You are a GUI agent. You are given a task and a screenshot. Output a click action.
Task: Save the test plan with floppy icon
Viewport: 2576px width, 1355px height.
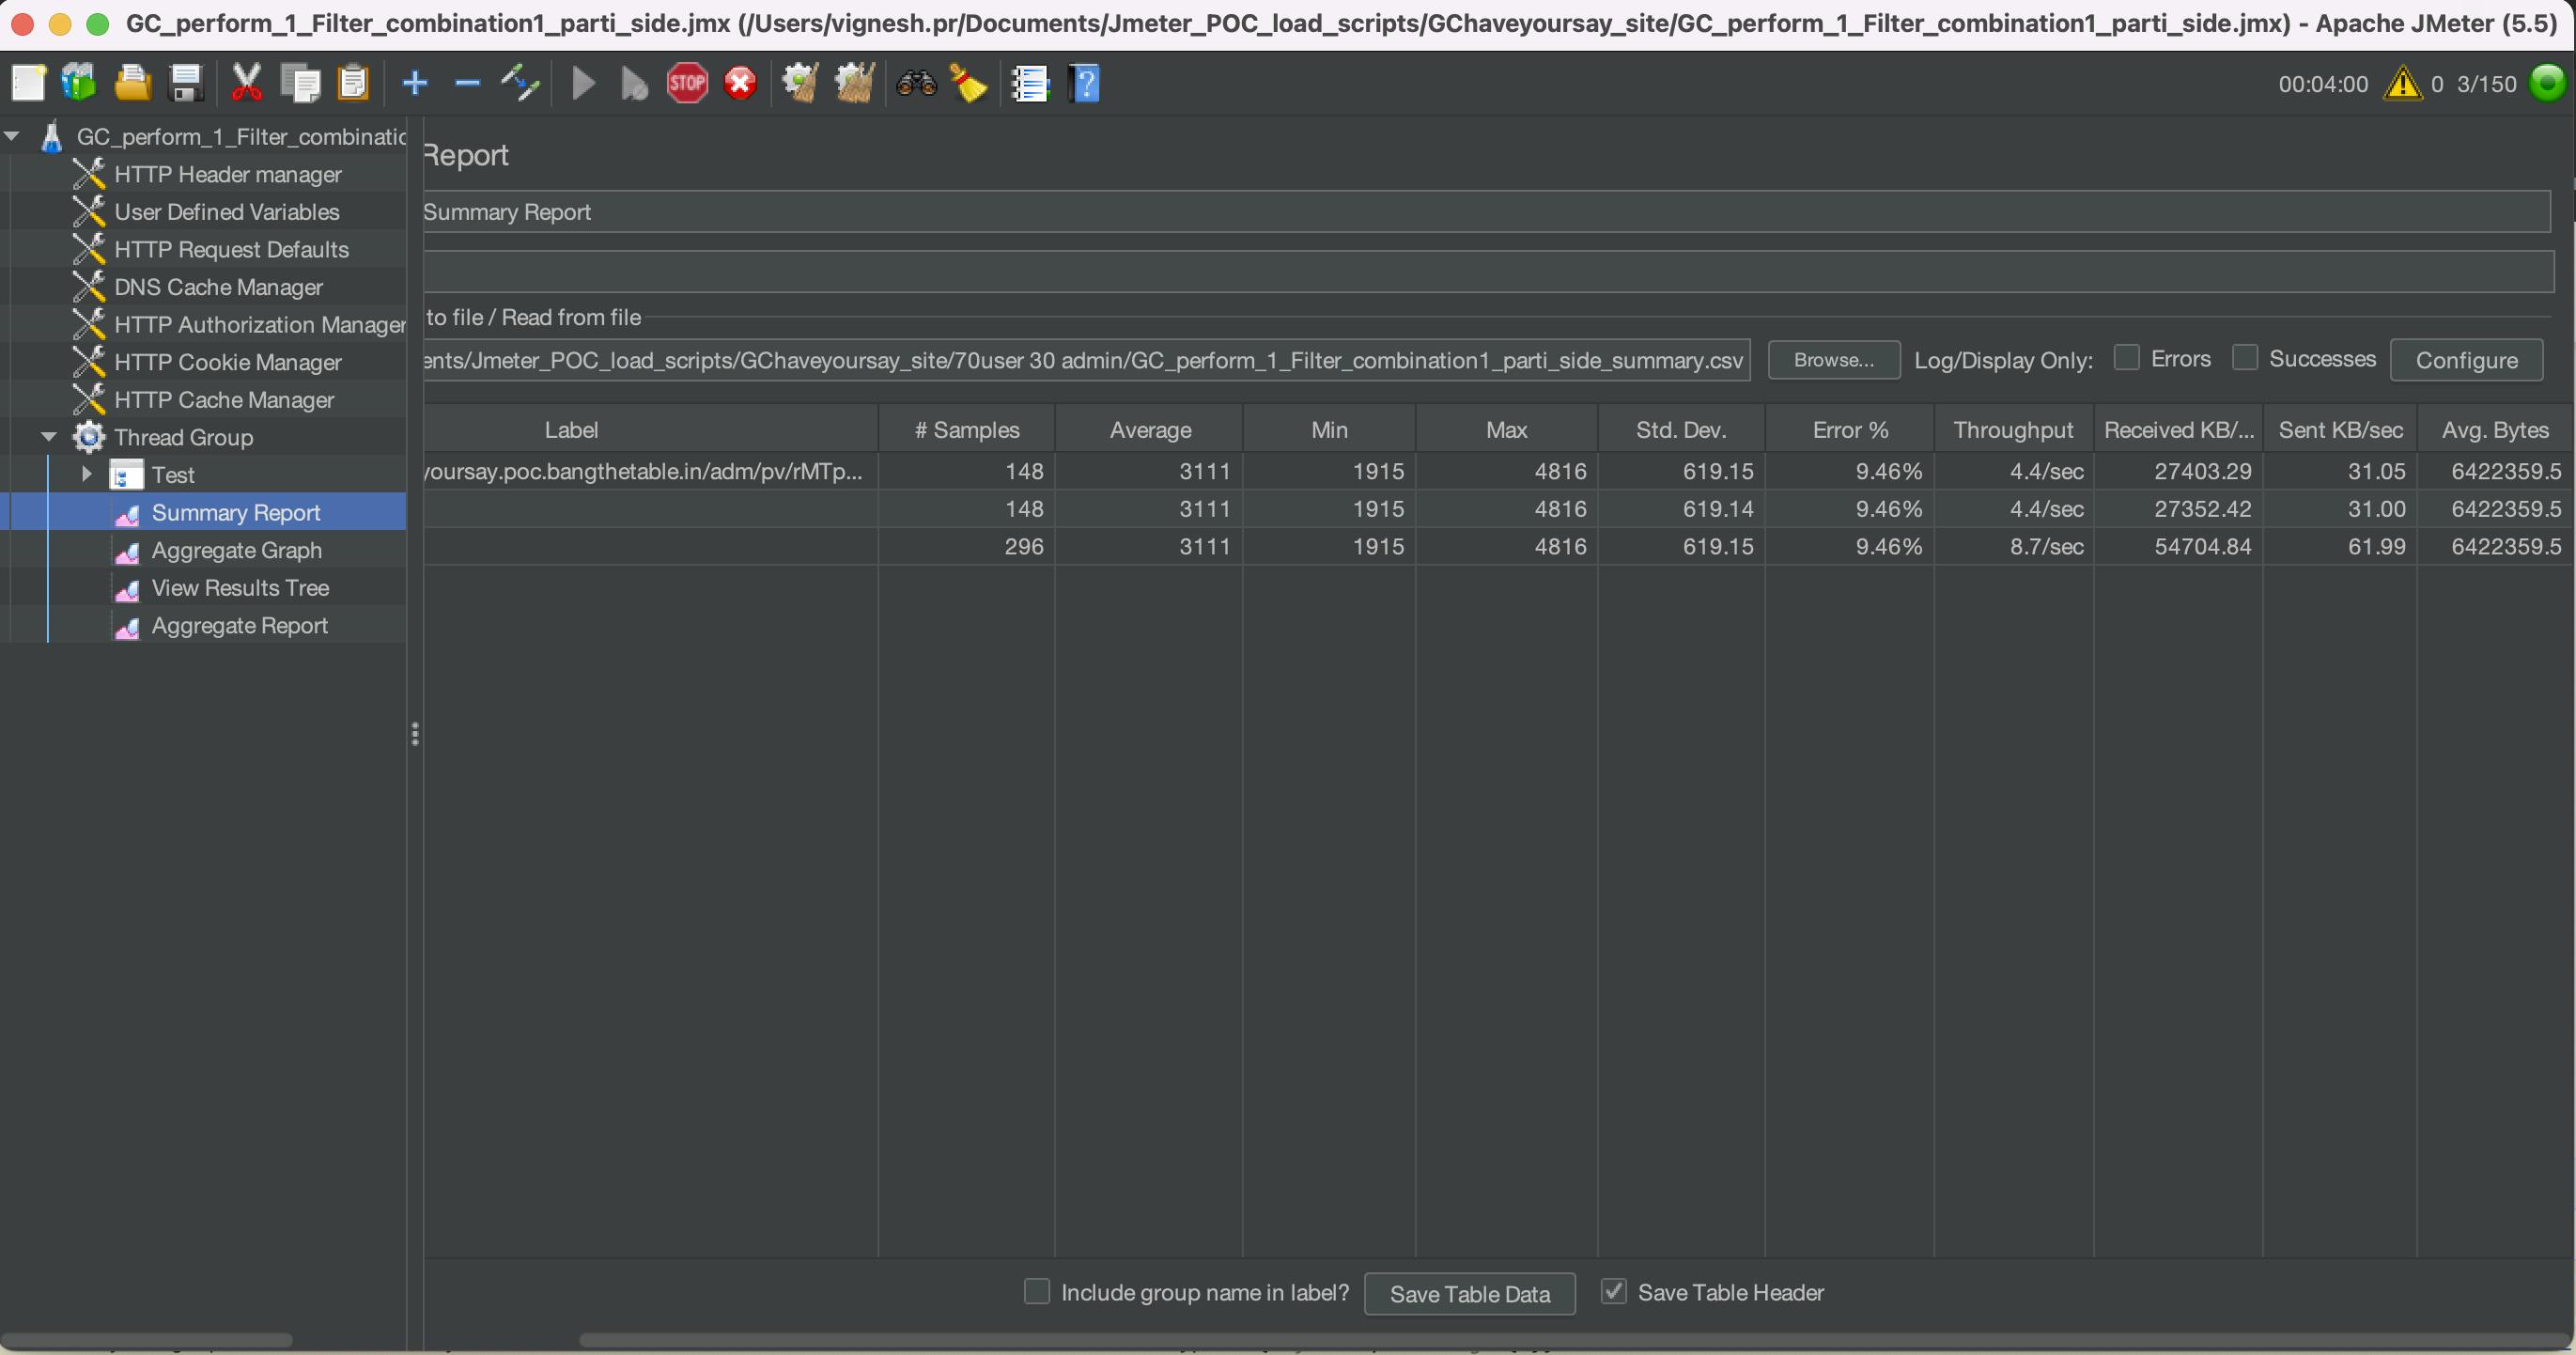coord(186,83)
